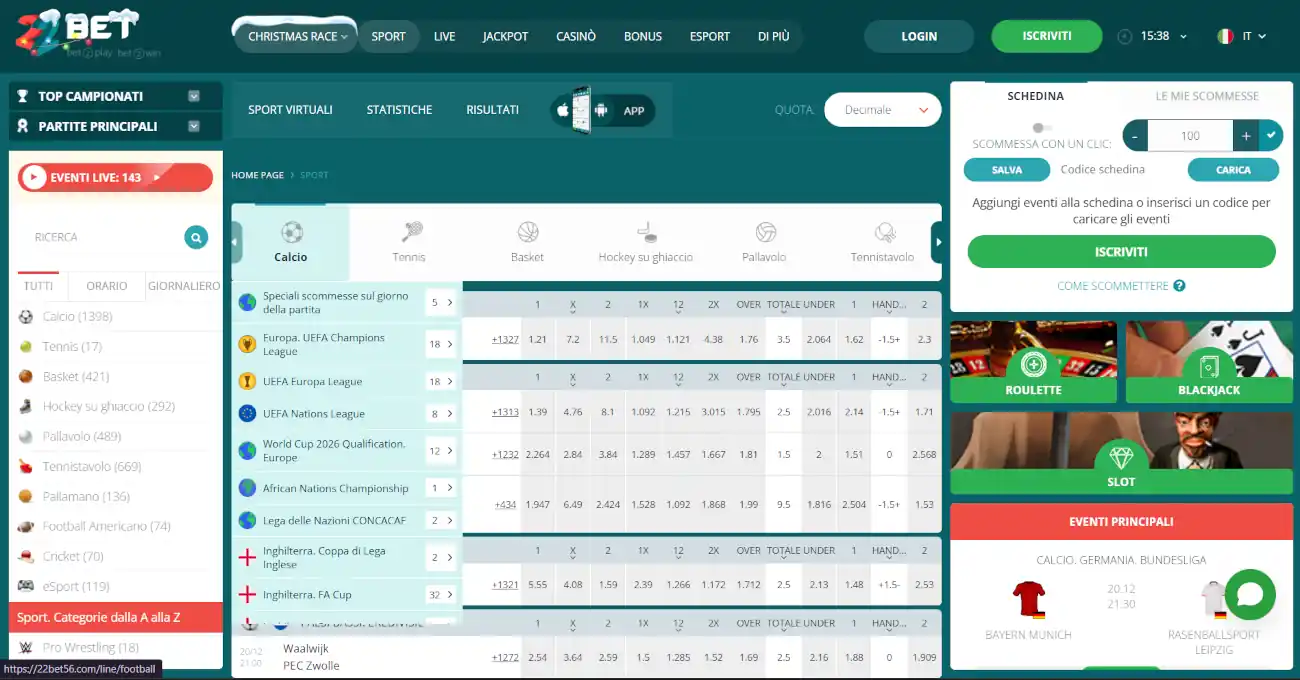
Task: Open the Risultati link
Action: [x=492, y=110]
